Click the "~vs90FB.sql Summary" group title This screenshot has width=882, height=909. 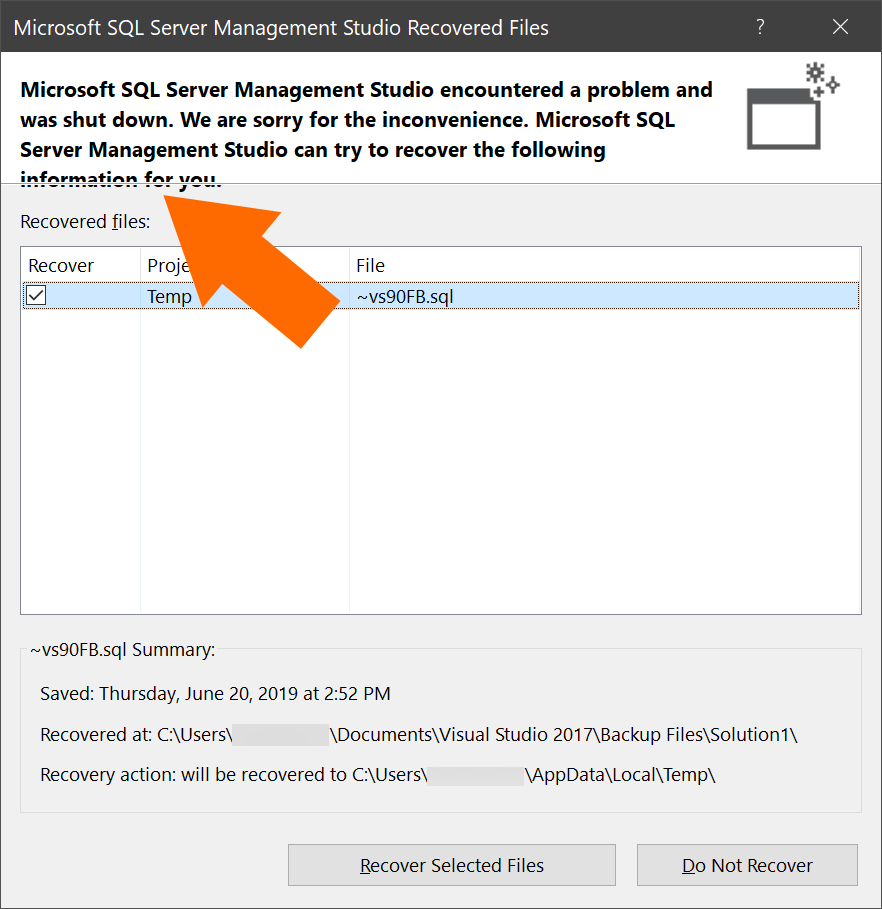122,650
